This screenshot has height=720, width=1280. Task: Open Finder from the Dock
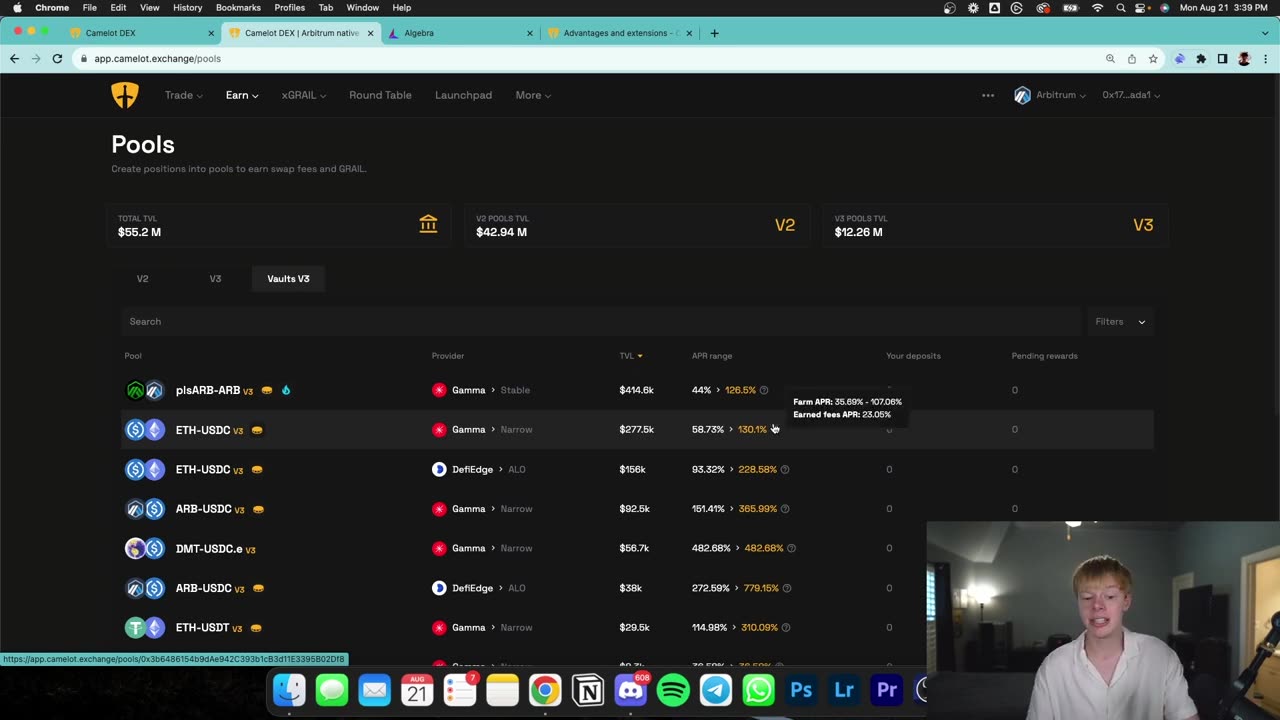pos(289,690)
